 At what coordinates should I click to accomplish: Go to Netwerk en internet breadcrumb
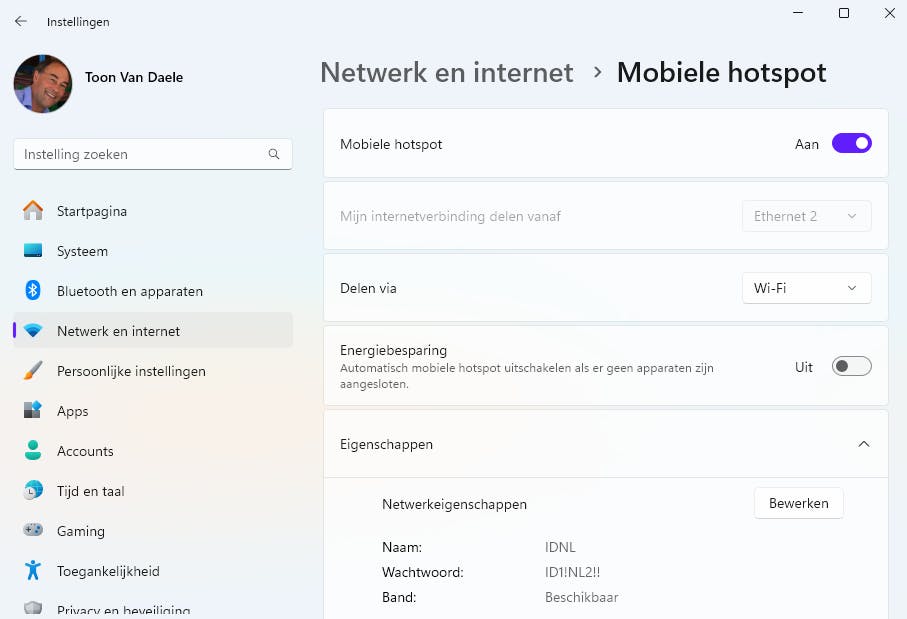447,73
